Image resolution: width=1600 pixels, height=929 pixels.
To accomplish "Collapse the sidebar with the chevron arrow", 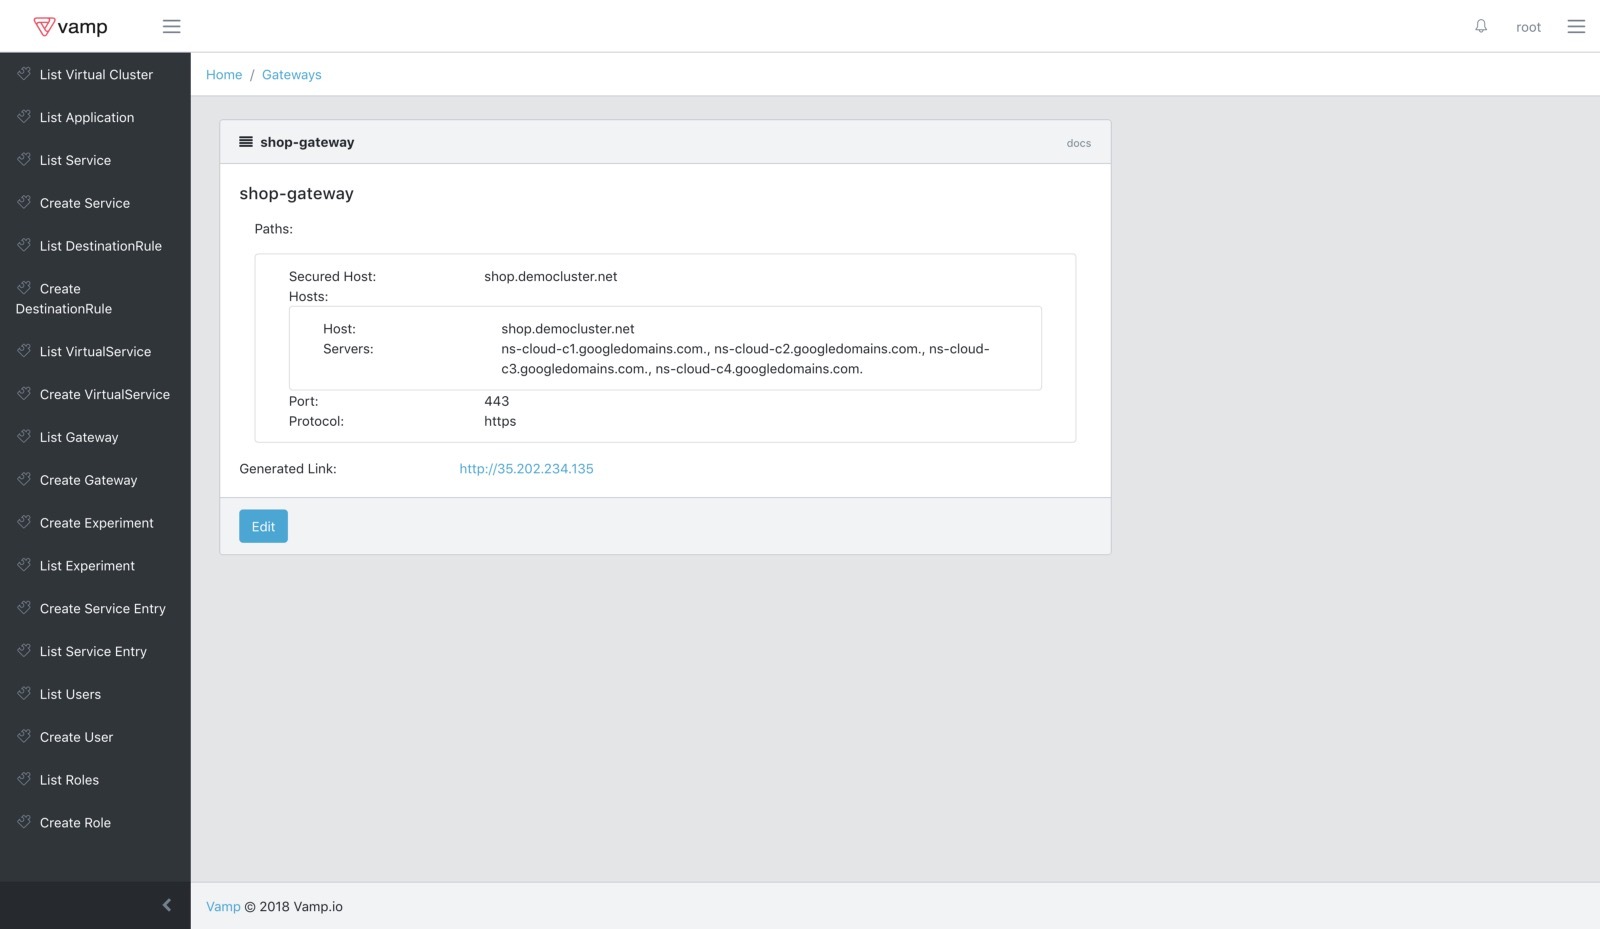I will [167, 905].
